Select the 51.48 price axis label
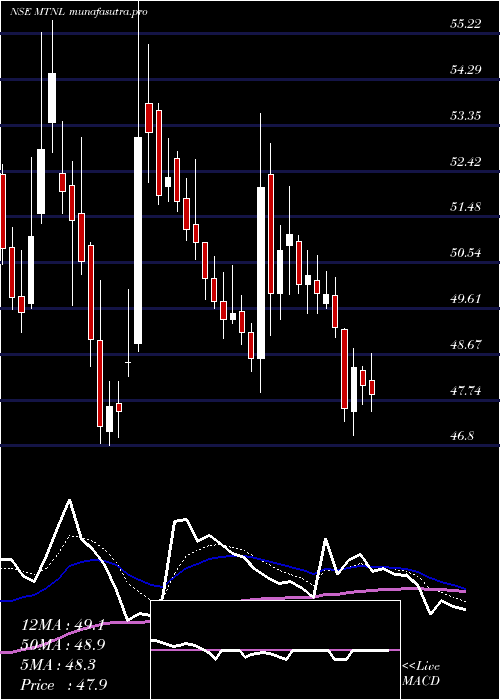This screenshot has width=500, height=700. pyautogui.click(x=465, y=207)
